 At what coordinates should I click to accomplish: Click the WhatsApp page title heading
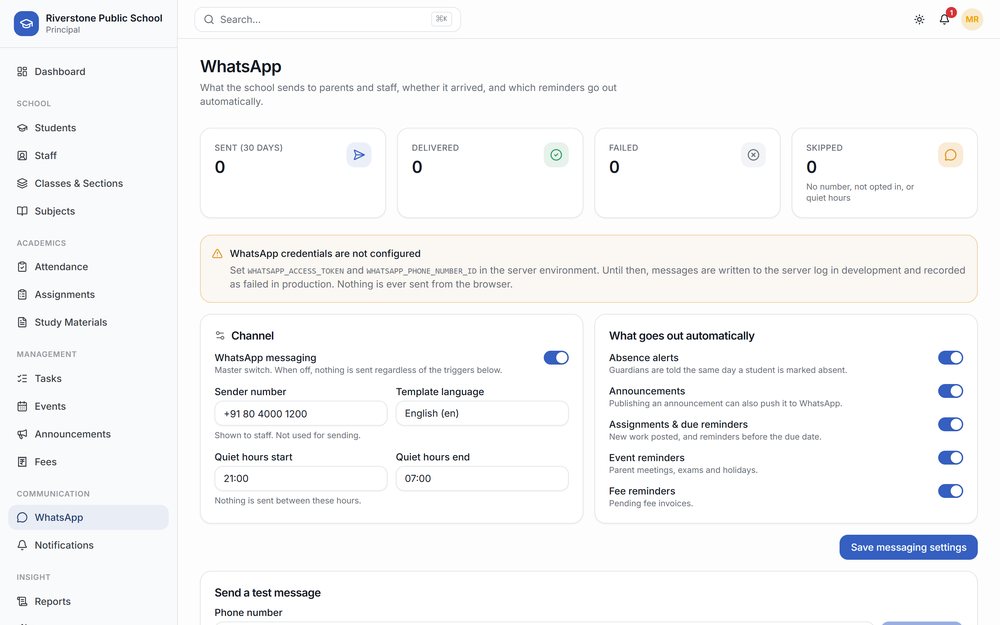pyautogui.click(x=240, y=66)
